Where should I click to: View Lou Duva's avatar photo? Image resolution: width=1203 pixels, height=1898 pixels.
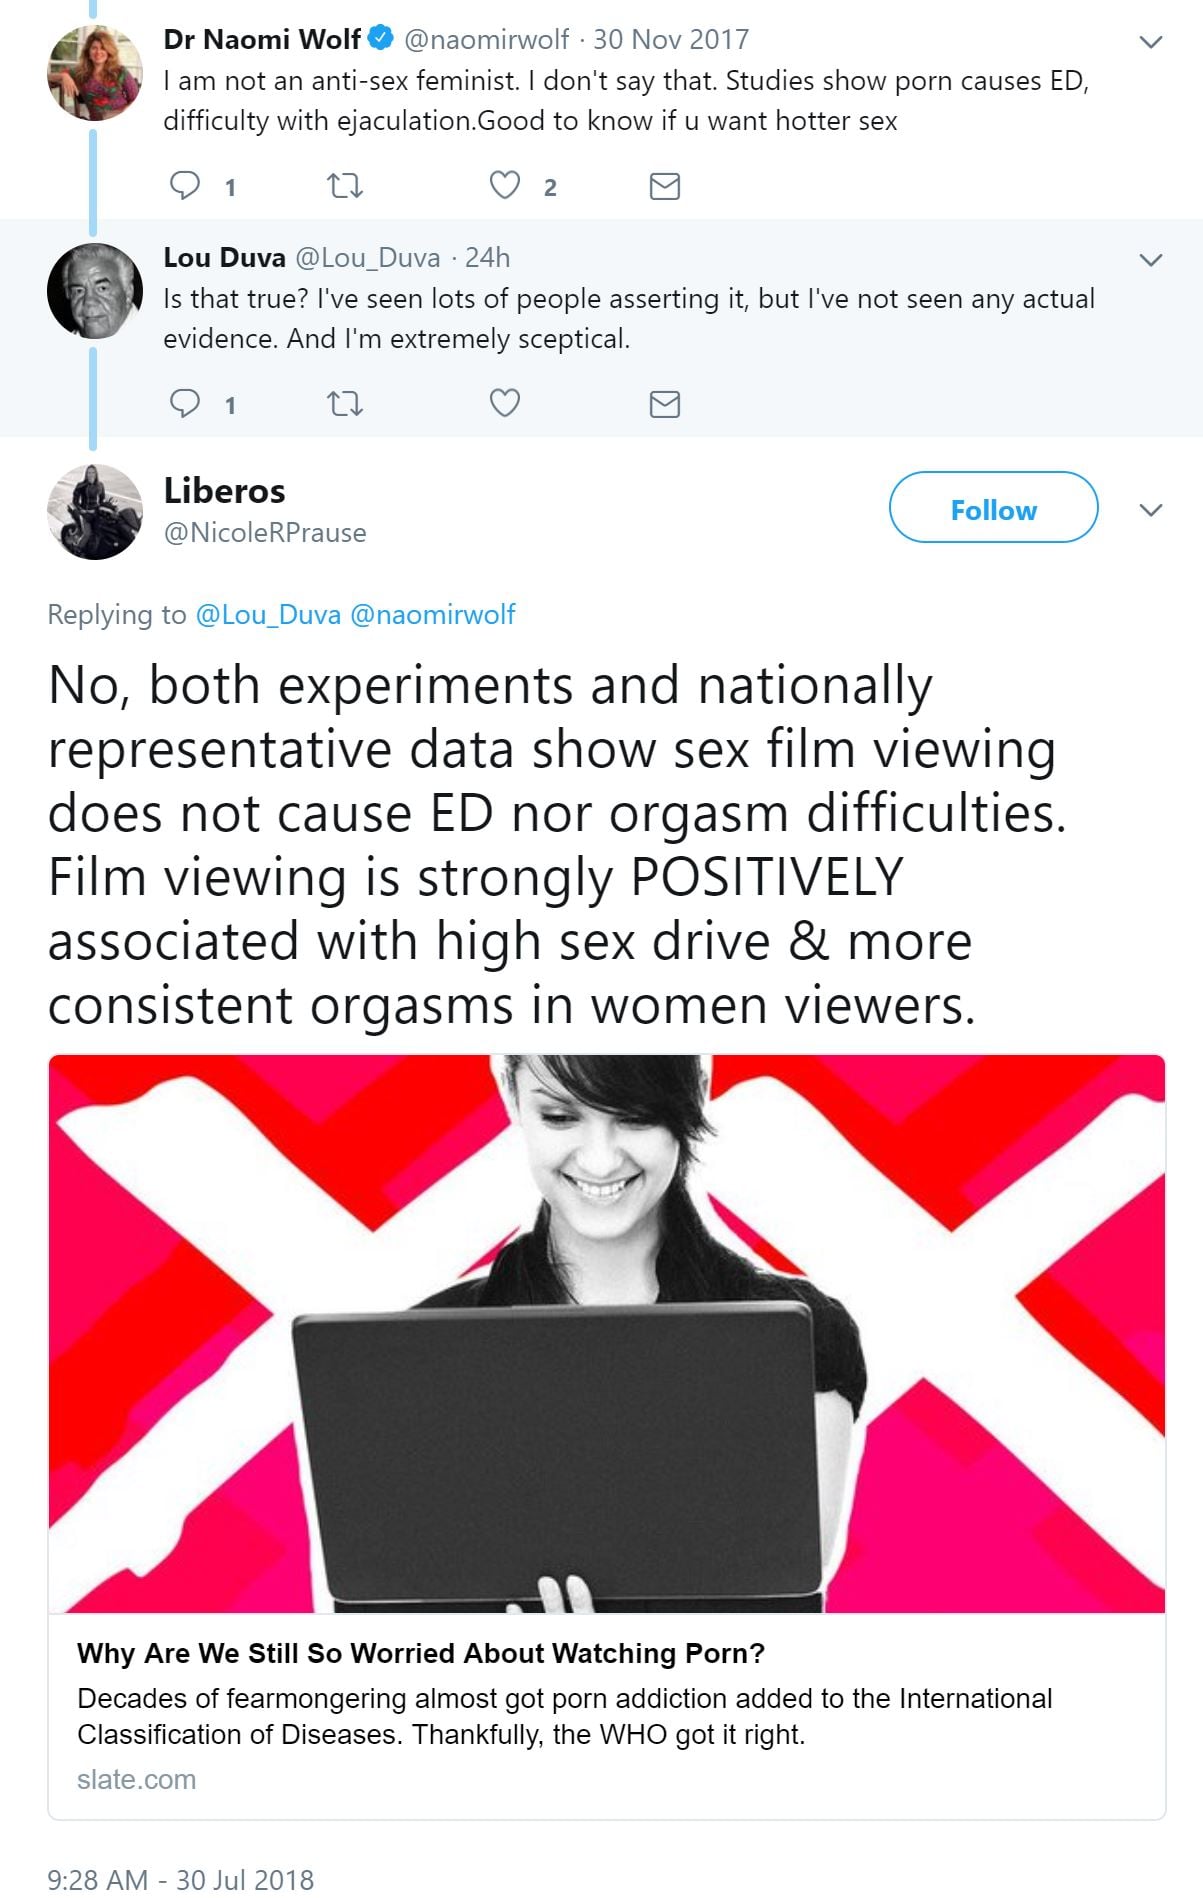tap(95, 291)
